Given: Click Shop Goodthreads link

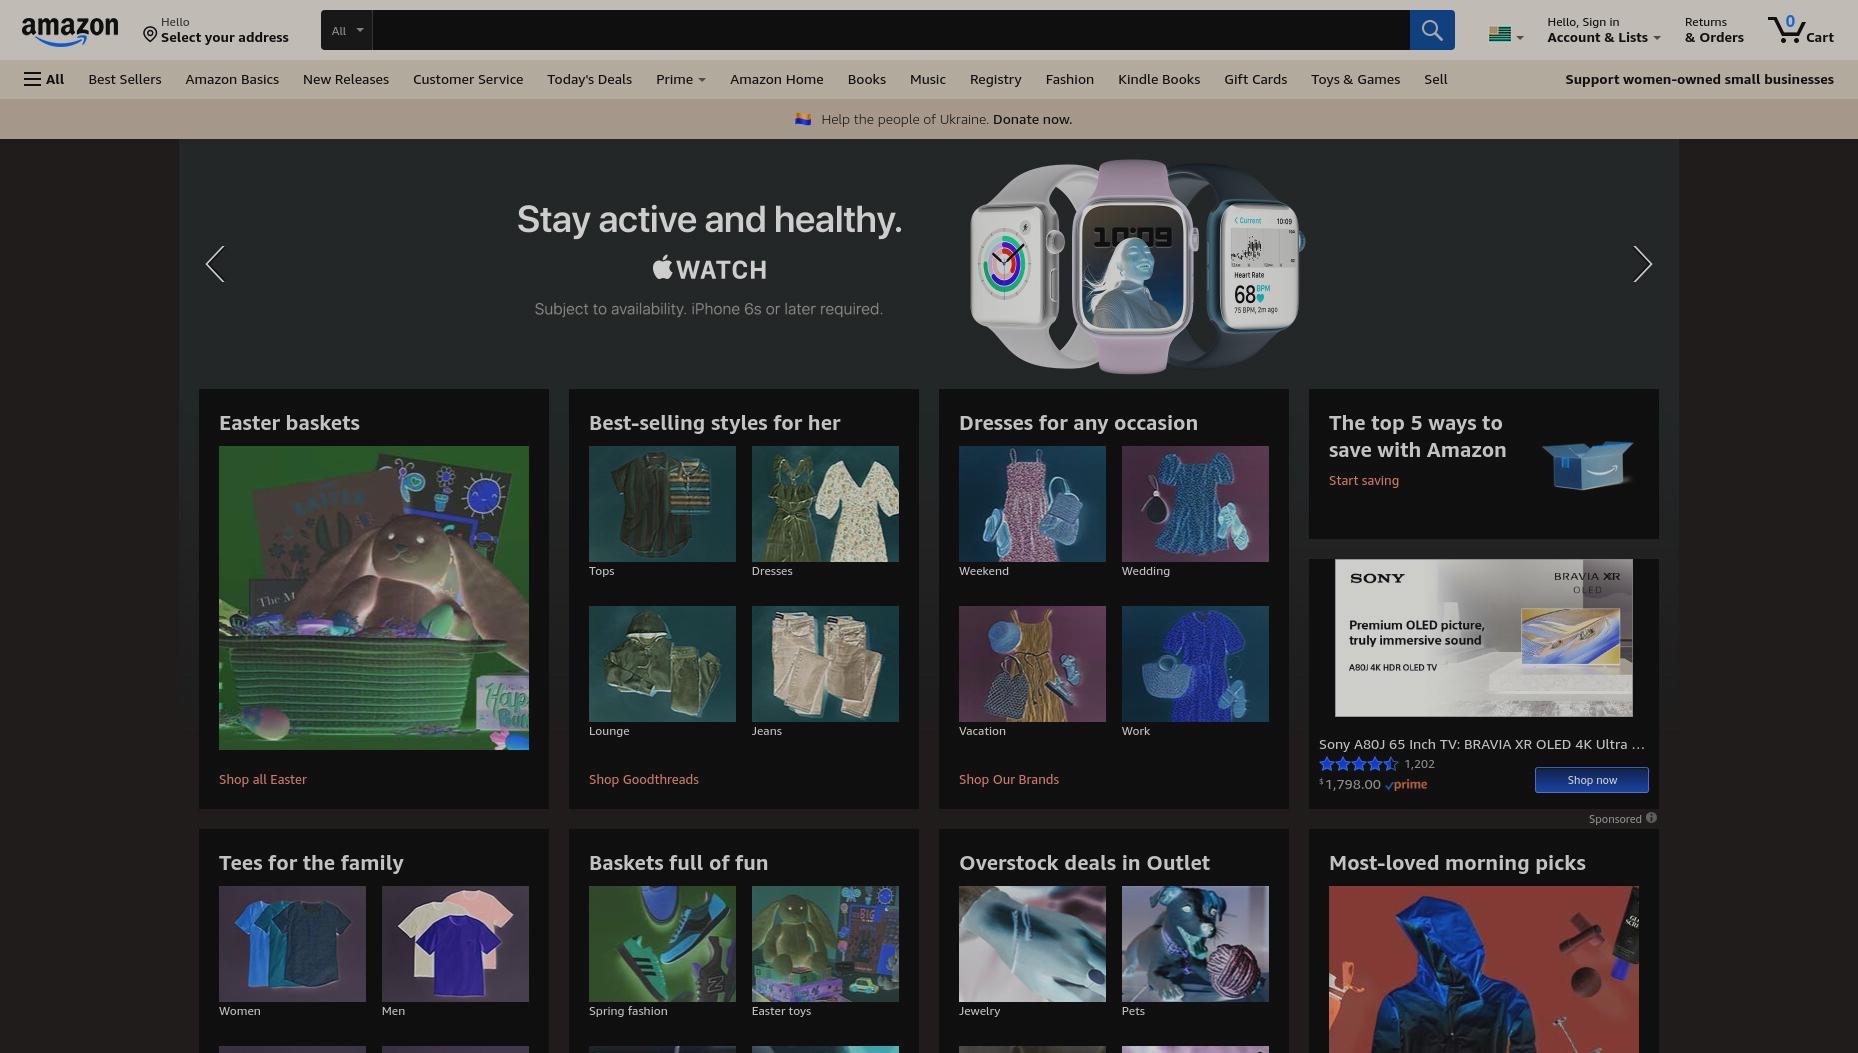Looking at the screenshot, I should (x=644, y=779).
